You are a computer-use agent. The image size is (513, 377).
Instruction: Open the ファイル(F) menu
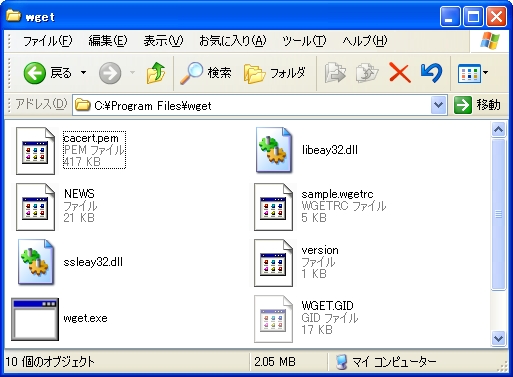47,41
